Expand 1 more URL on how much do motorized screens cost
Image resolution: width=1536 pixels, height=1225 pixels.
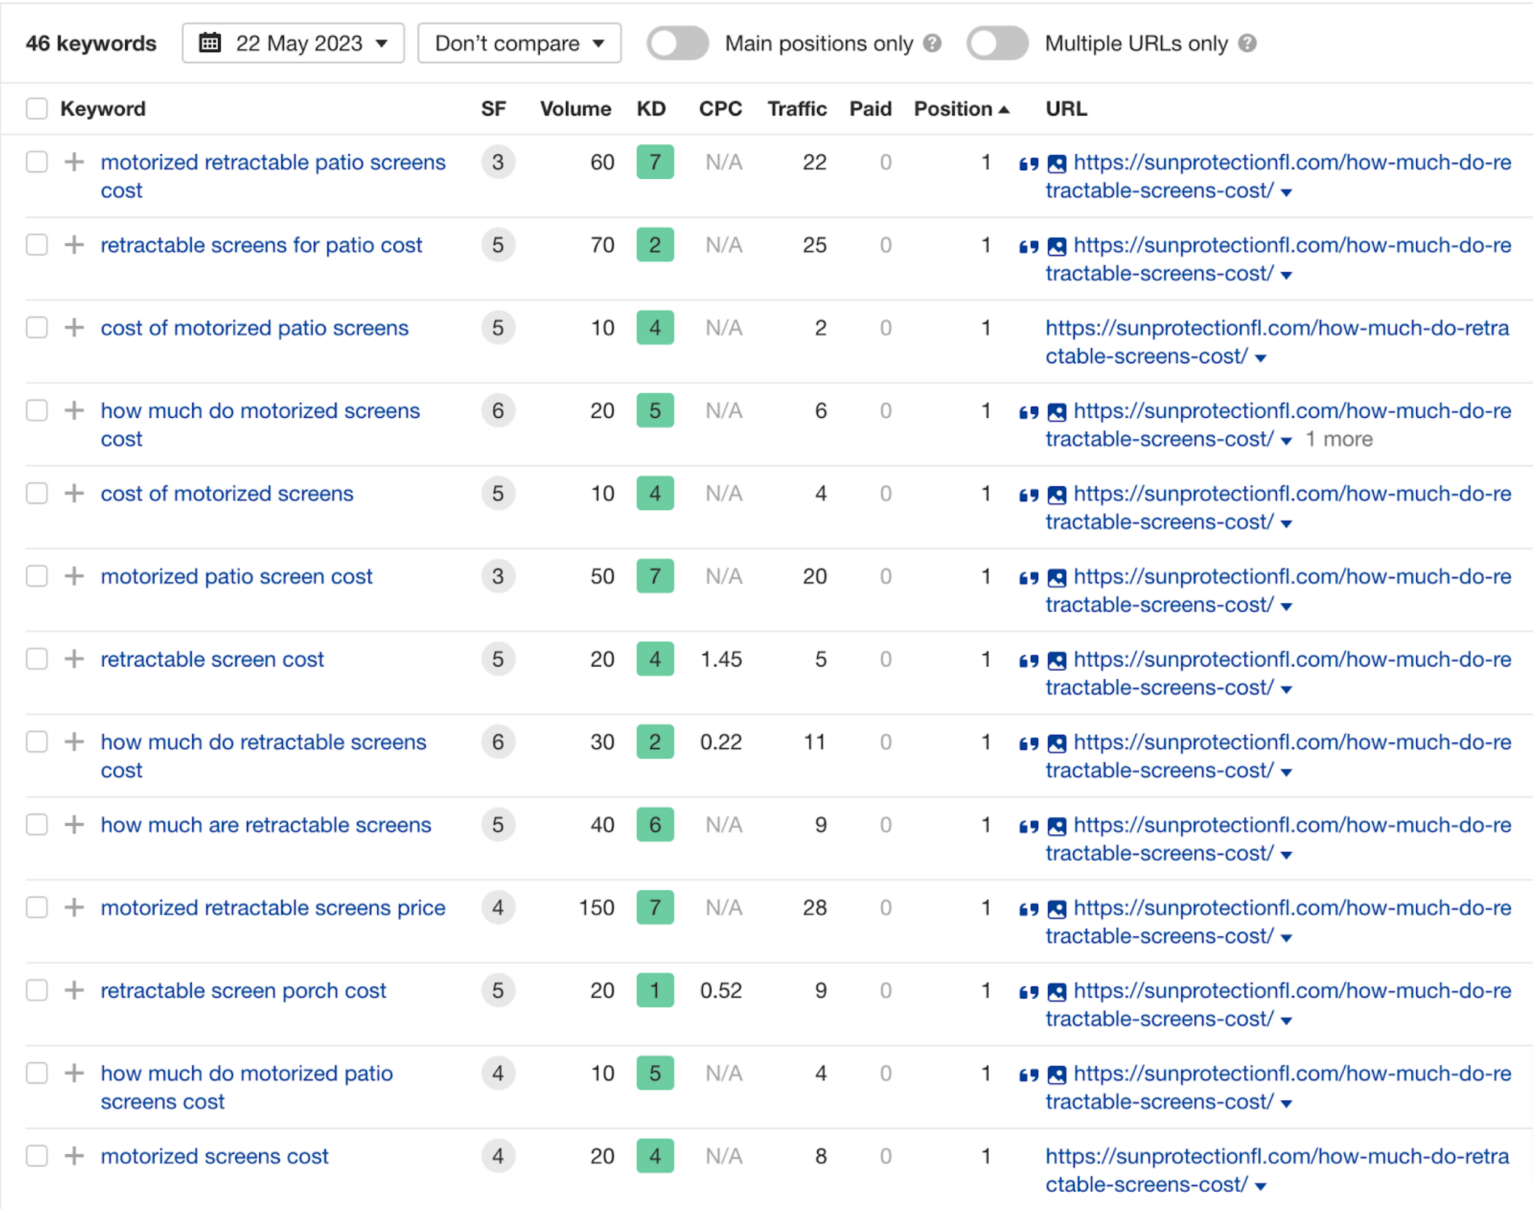[x=1339, y=439]
